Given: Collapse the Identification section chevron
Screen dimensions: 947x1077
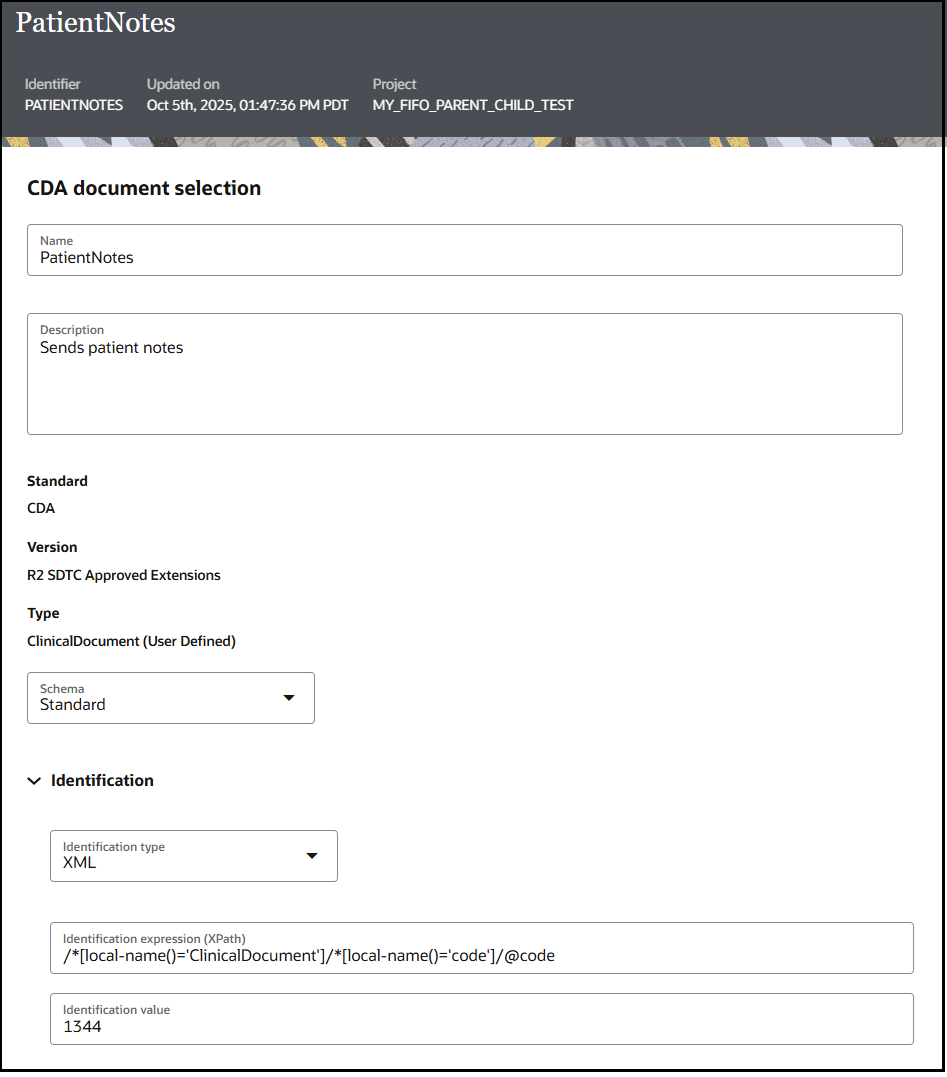Looking at the screenshot, I should (x=34, y=781).
